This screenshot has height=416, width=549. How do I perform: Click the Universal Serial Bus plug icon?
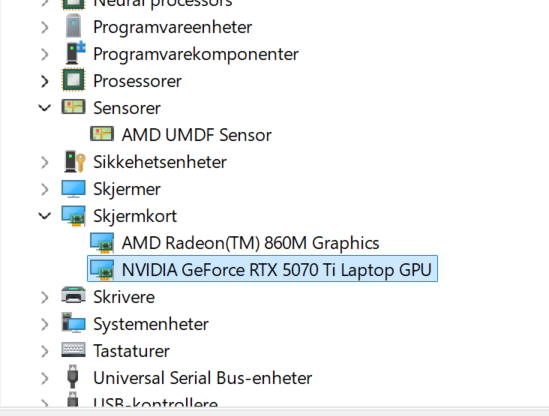(x=72, y=377)
